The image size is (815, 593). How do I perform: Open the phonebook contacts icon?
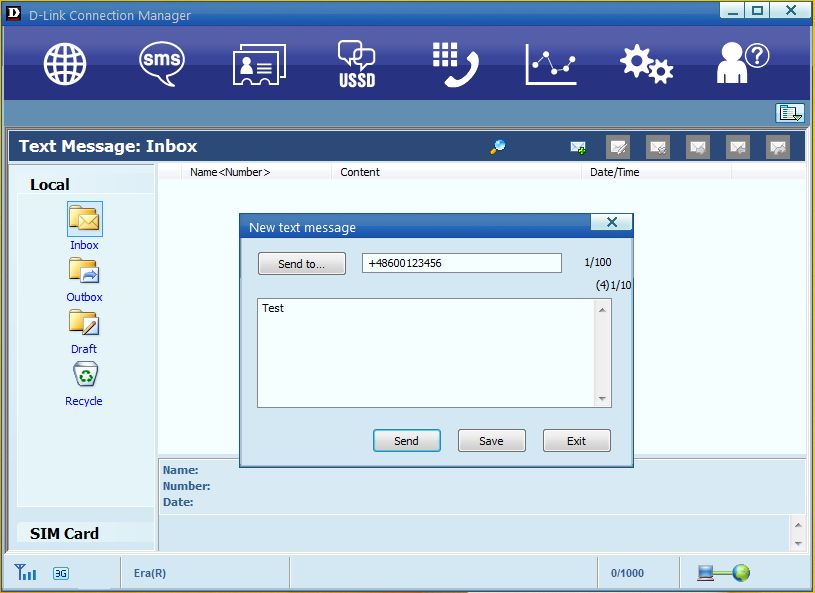click(259, 64)
